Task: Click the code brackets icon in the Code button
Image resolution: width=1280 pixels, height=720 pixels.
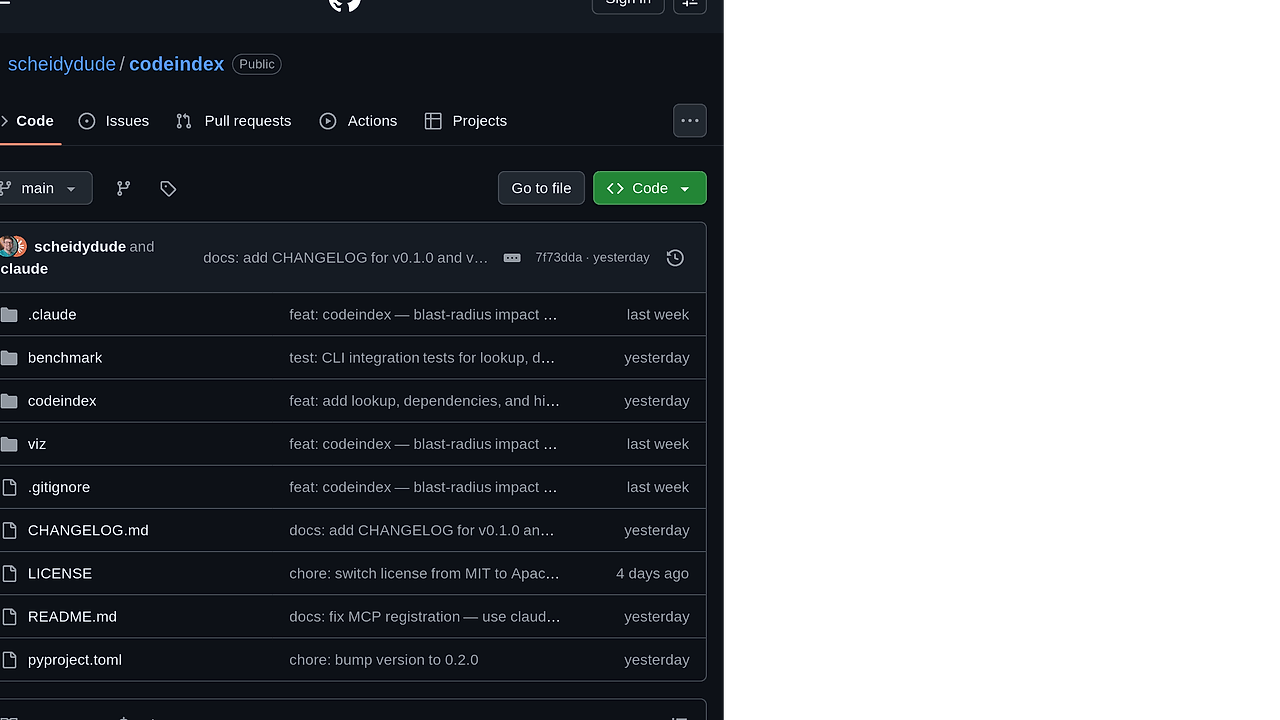Action: click(x=615, y=188)
